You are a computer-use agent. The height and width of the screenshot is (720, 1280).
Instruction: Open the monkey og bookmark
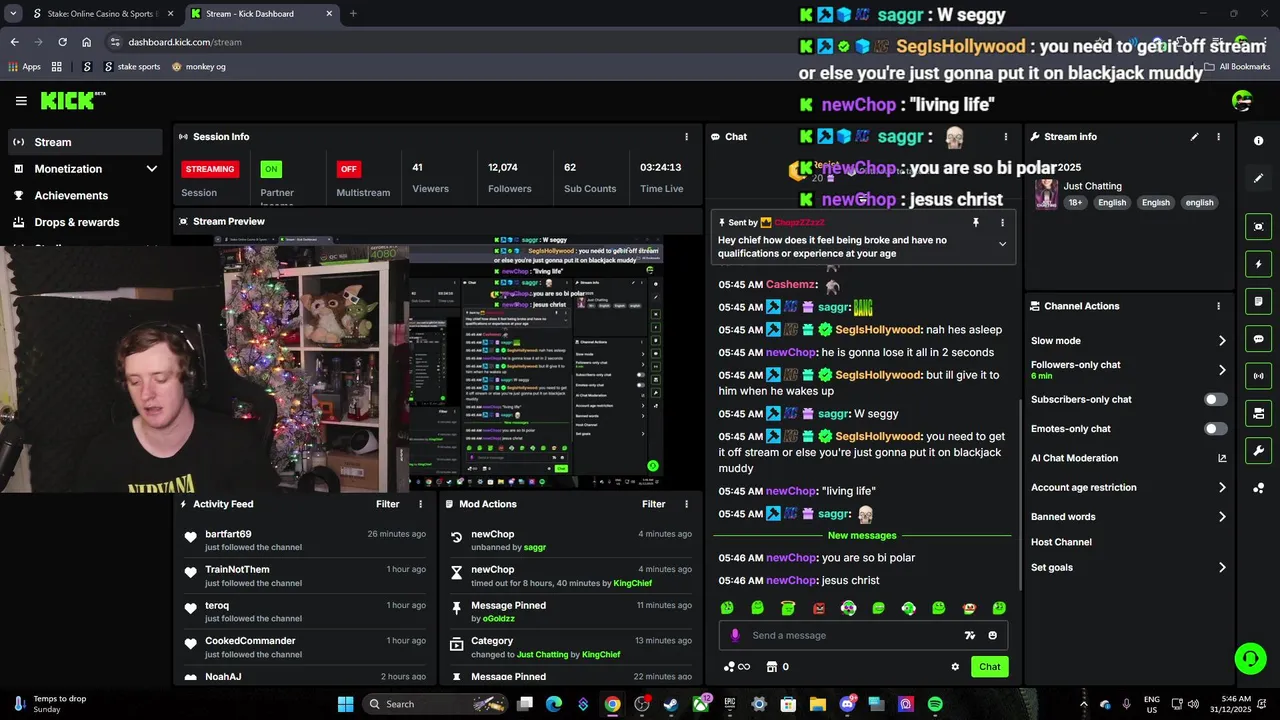198,67
